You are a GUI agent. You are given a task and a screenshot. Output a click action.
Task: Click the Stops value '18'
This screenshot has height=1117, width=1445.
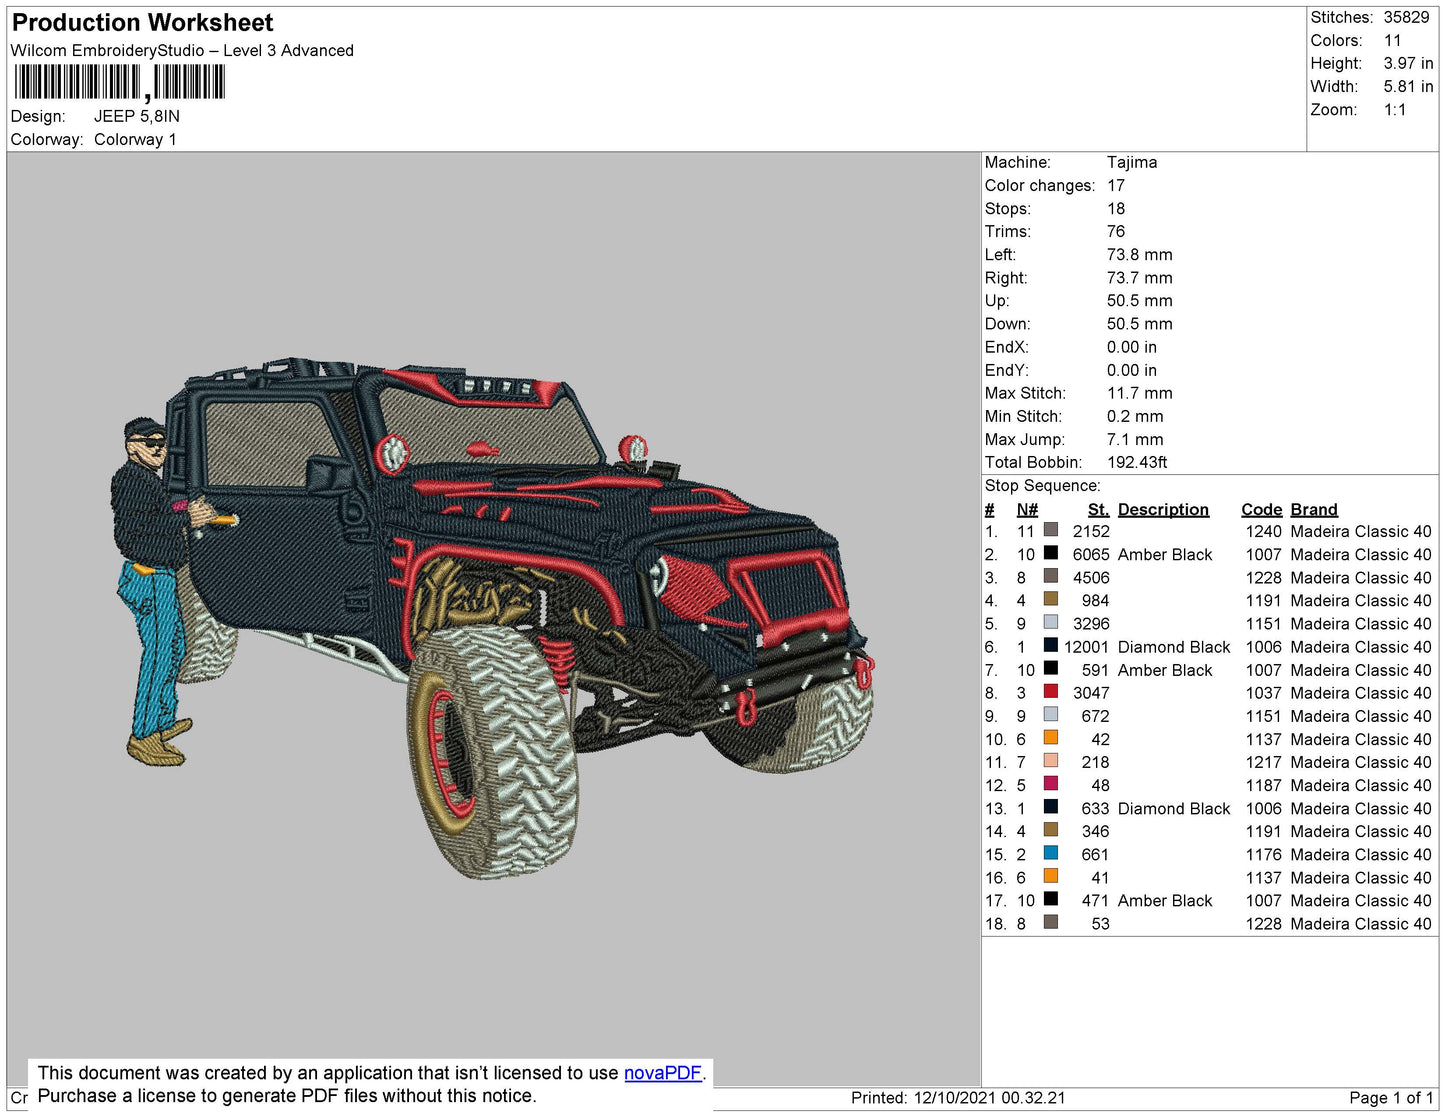(x=1116, y=209)
